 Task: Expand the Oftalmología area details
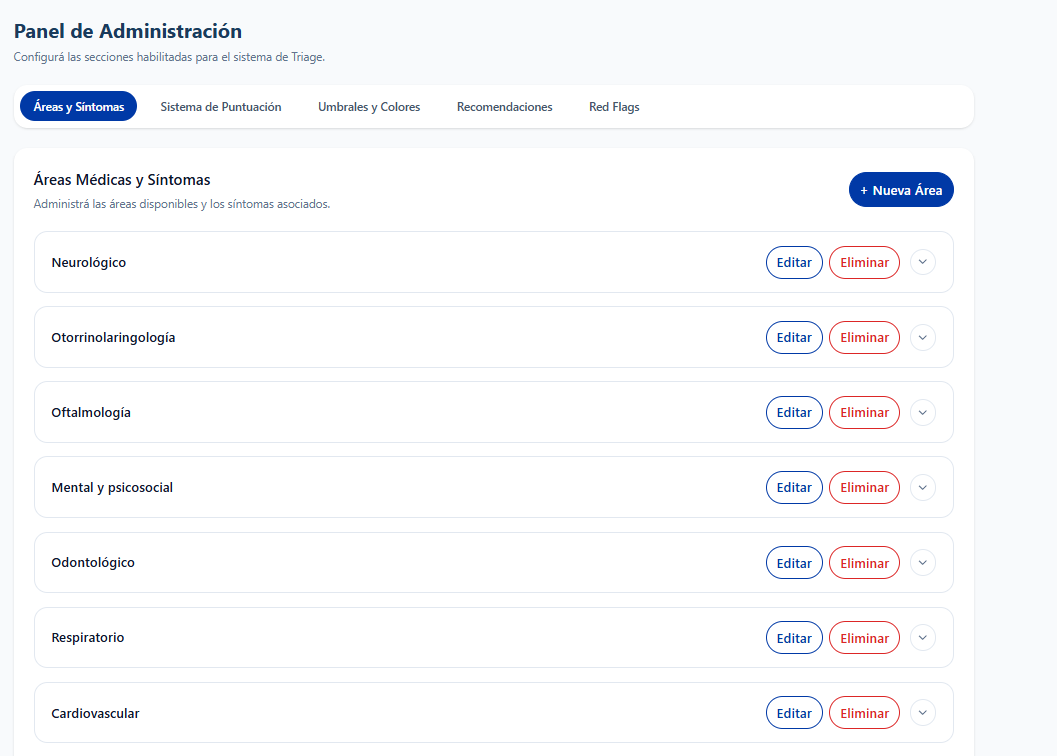coord(923,412)
